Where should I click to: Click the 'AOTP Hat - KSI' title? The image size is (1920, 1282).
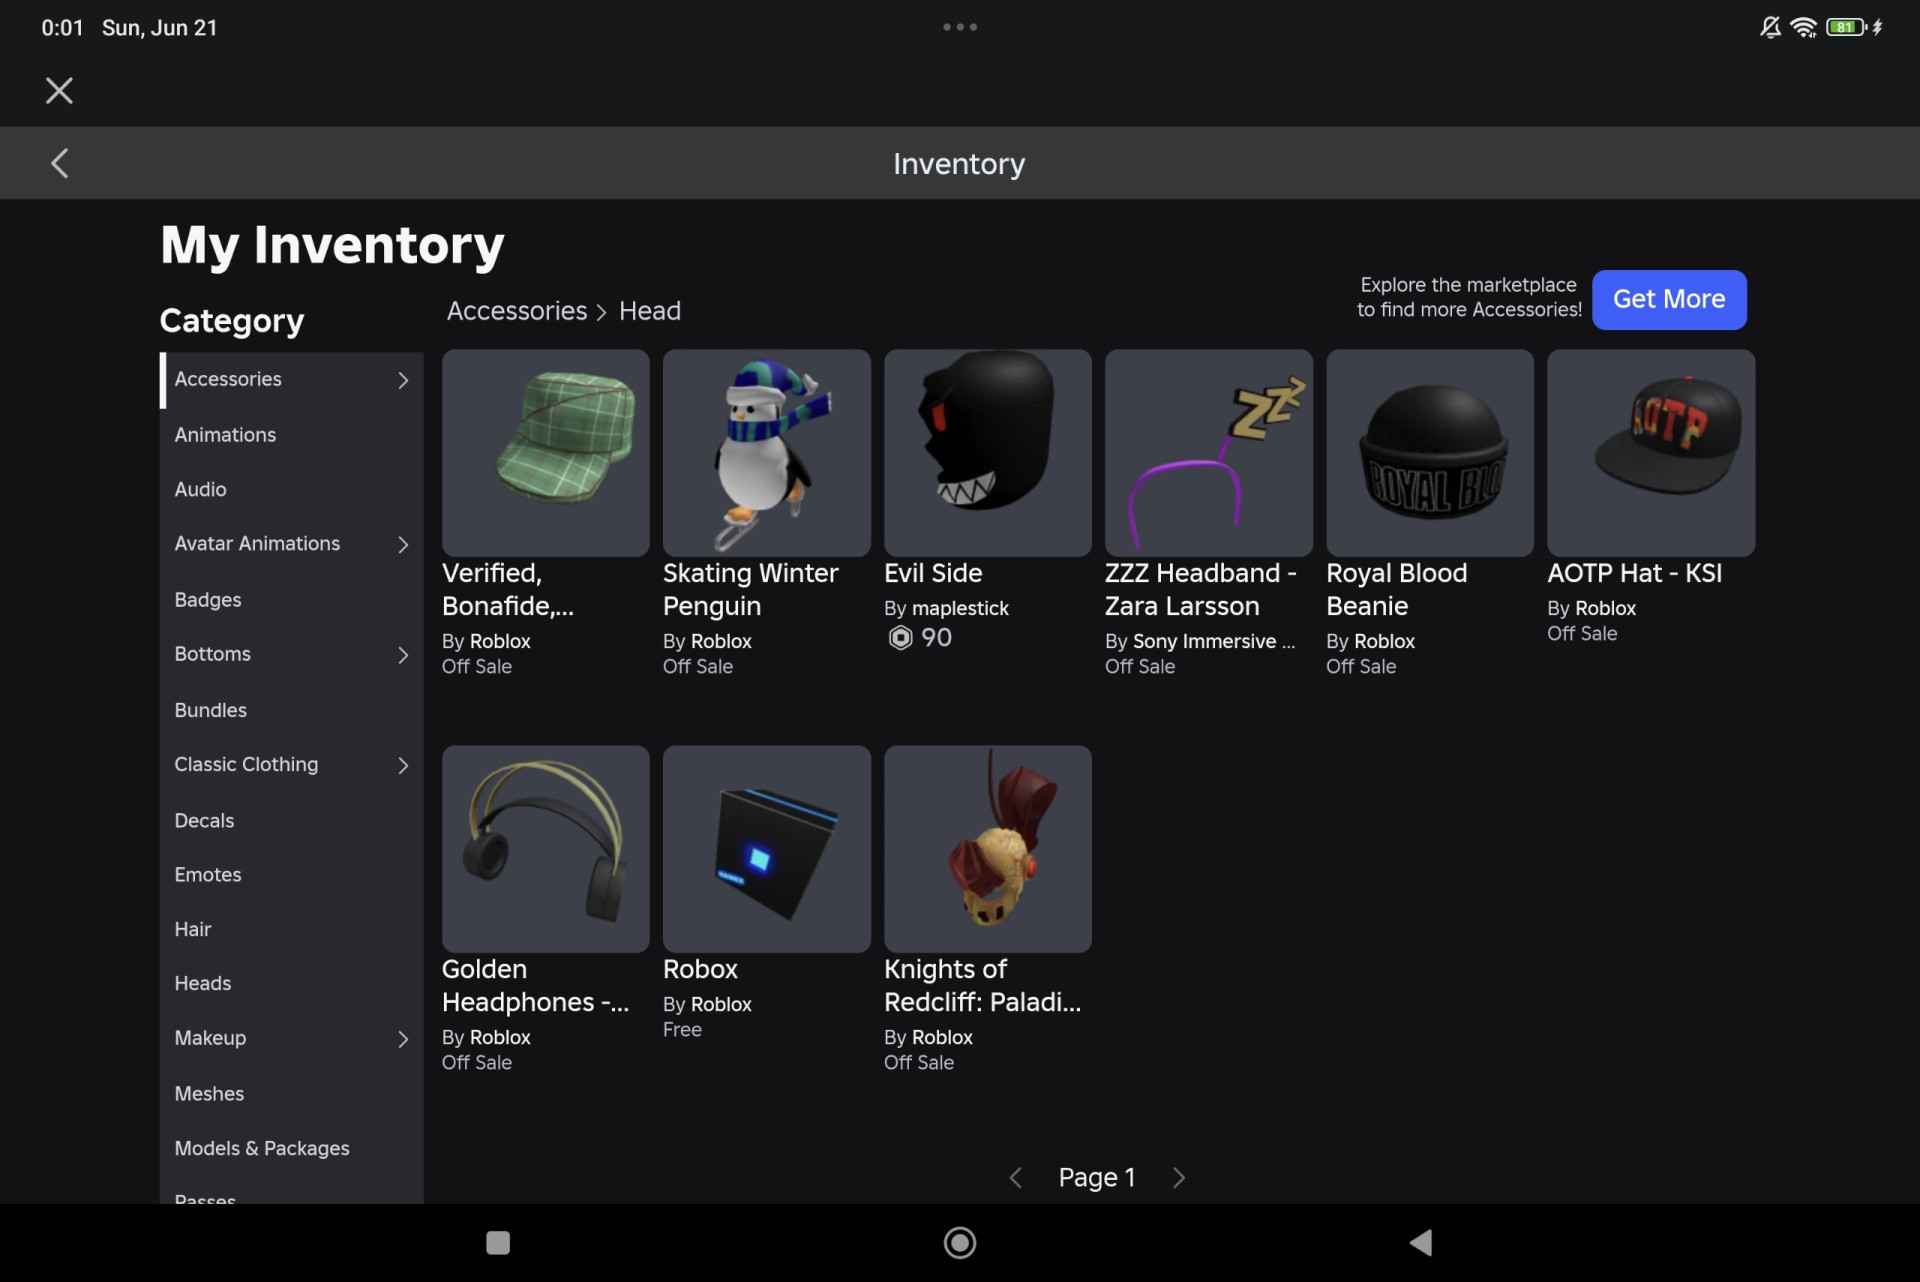click(x=1635, y=573)
